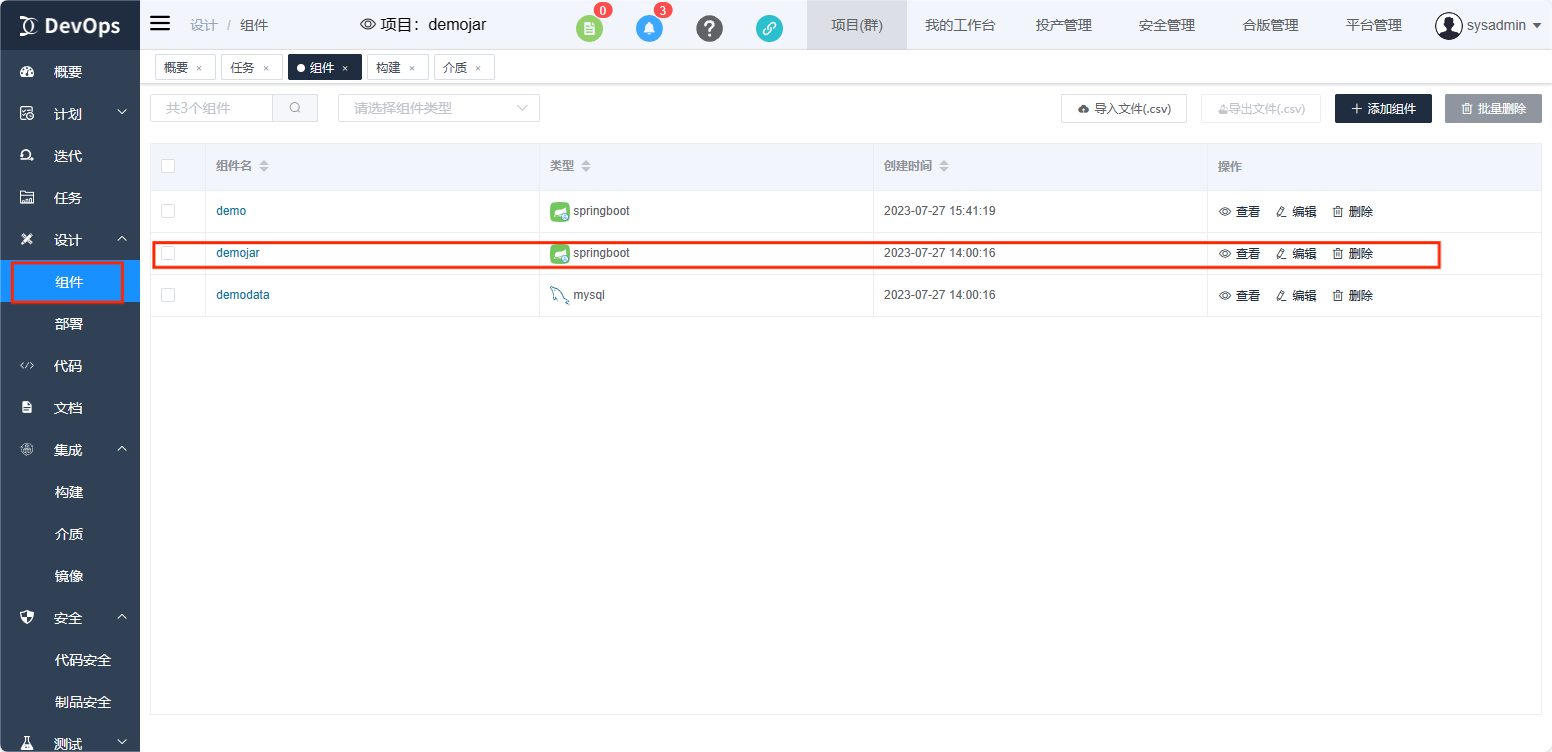Switch to 合版管理 top navigation tab
Screen dimensions: 1552x752
1270,25
